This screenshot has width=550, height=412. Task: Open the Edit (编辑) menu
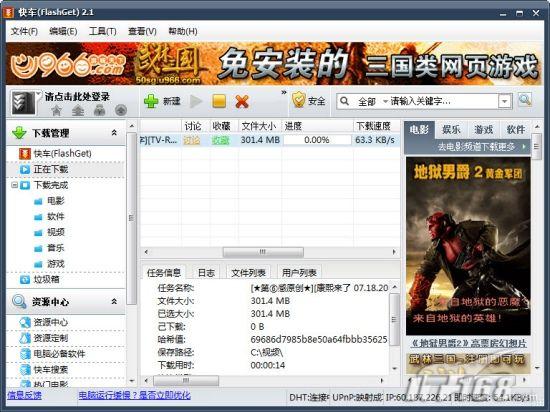coord(63,31)
